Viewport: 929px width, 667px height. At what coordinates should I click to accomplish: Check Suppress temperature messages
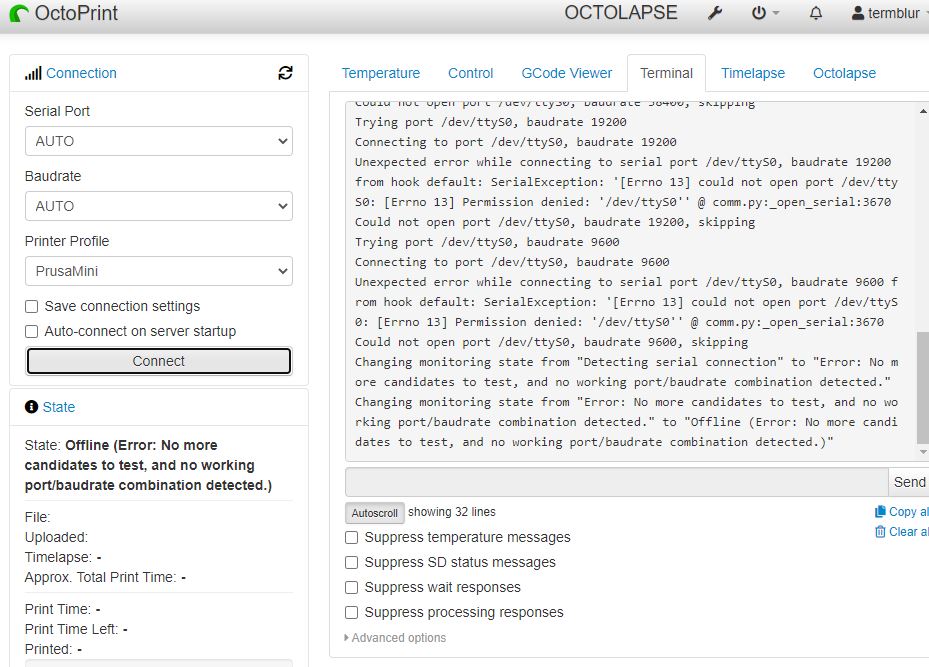351,537
